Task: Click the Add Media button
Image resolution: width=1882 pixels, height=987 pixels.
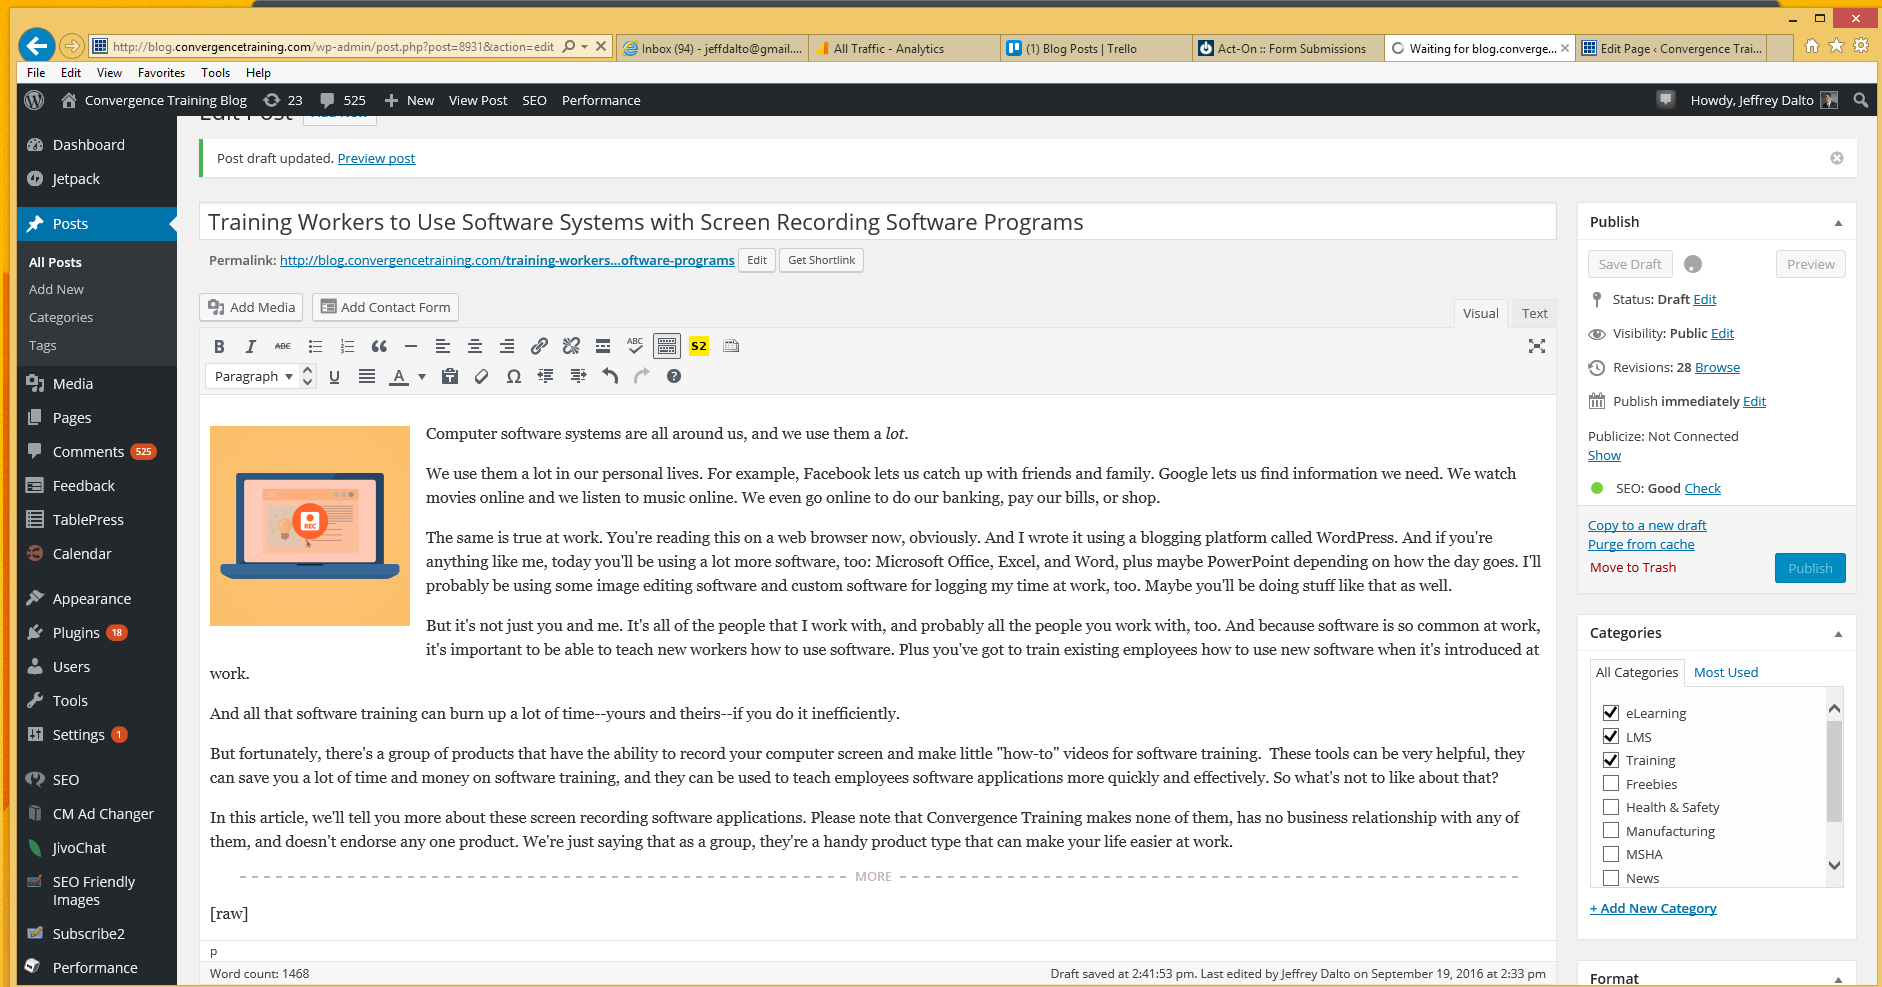Action: click(252, 307)
